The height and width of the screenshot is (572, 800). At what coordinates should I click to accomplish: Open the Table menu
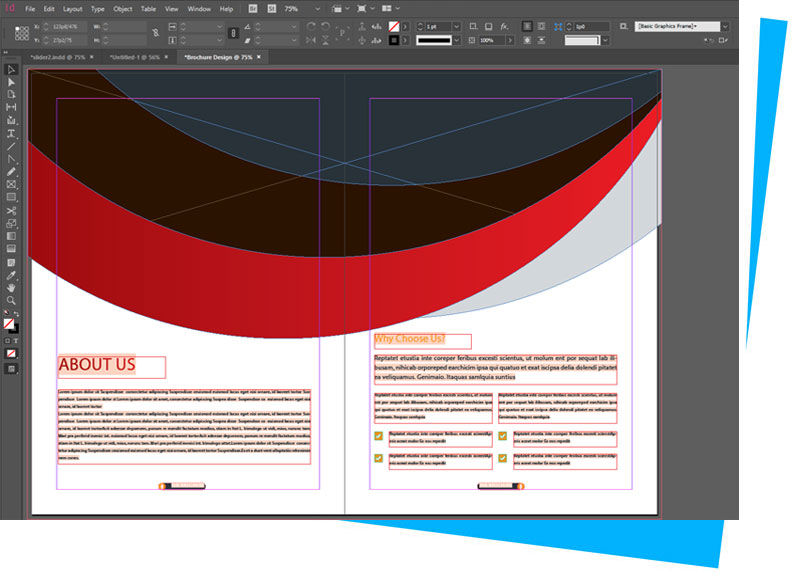pyautogui.click(x=148, y=9)
